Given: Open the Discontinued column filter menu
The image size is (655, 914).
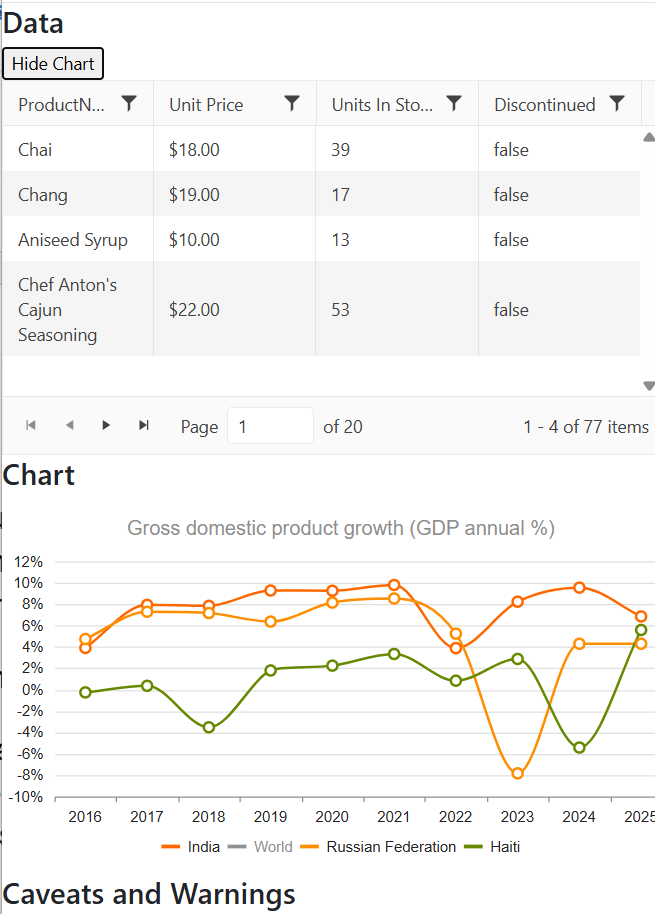Looking at the screenshot, I should 618,104.
